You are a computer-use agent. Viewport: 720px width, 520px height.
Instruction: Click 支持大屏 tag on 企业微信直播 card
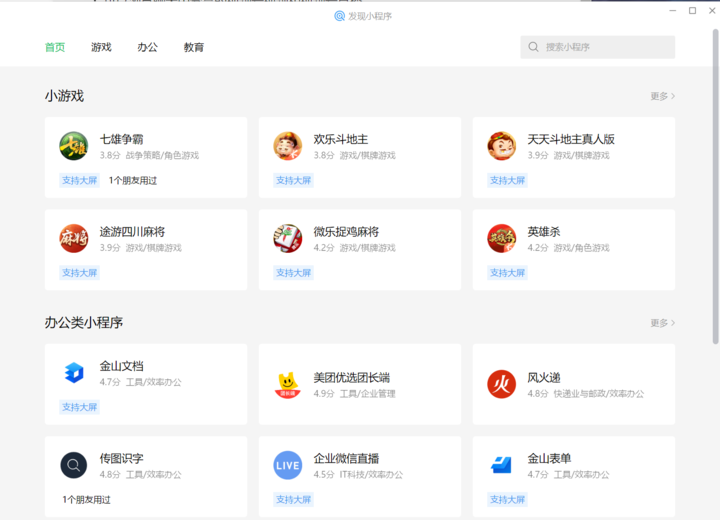coord(293,499)
